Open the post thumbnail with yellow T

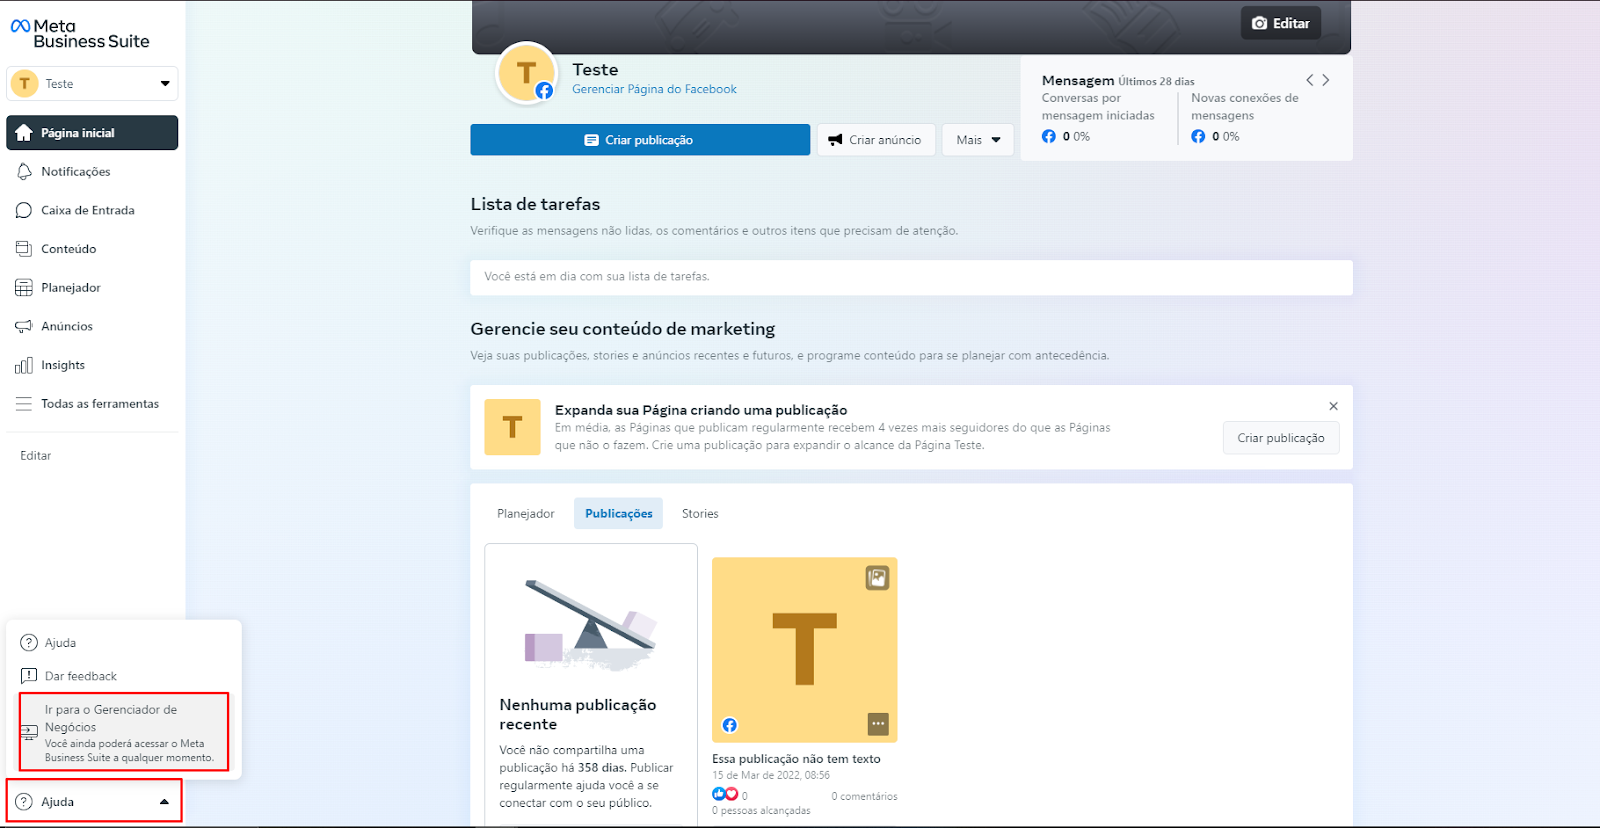[805, 650]
